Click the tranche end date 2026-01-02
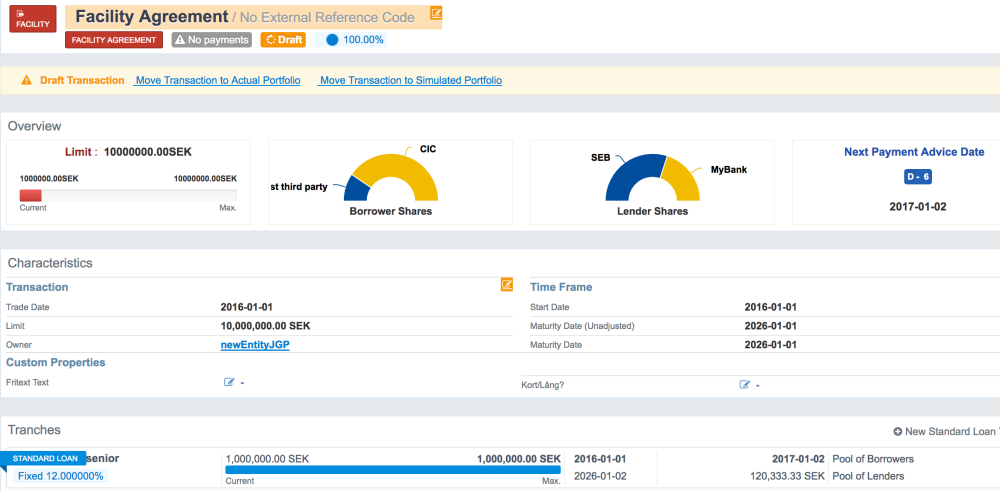The image size is (1000, 492). (600, 476)
